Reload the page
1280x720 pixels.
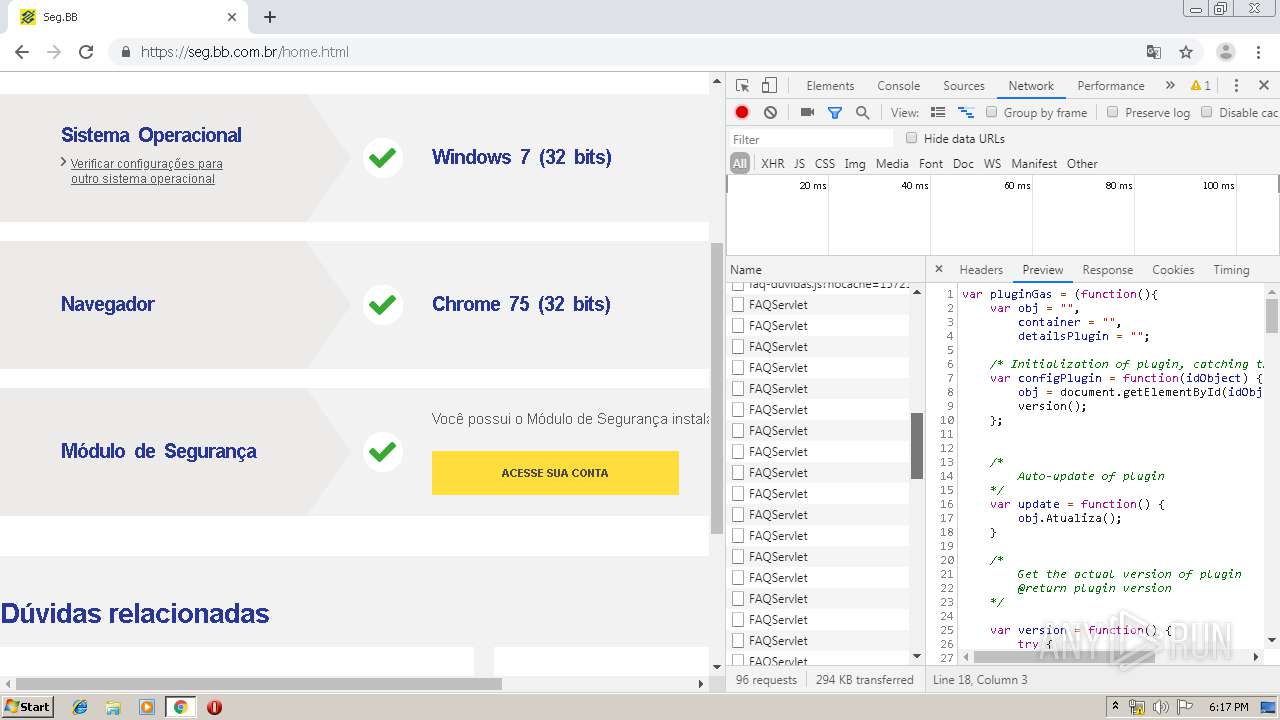pyautogui.click(x=86, y=52)
